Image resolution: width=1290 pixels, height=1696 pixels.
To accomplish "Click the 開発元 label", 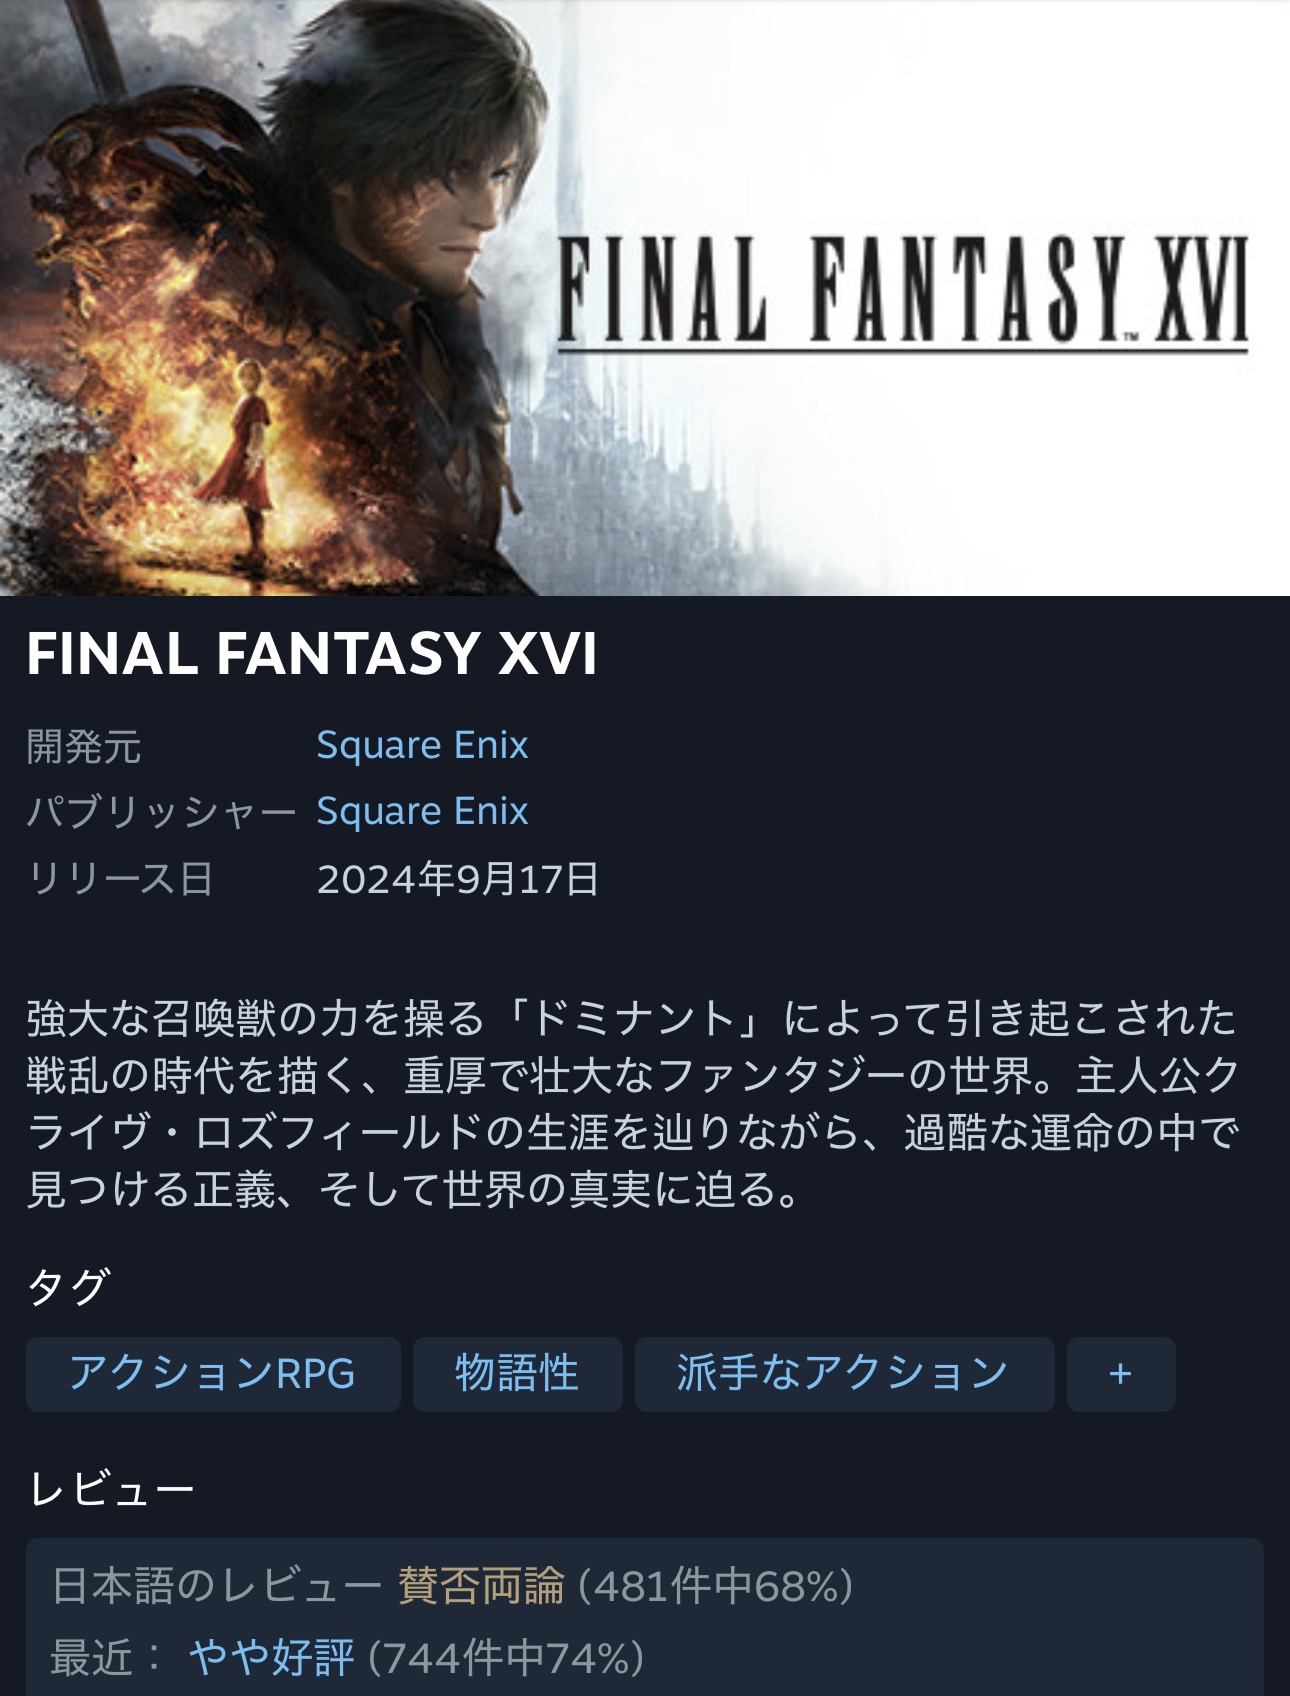I will click(84, 747).
